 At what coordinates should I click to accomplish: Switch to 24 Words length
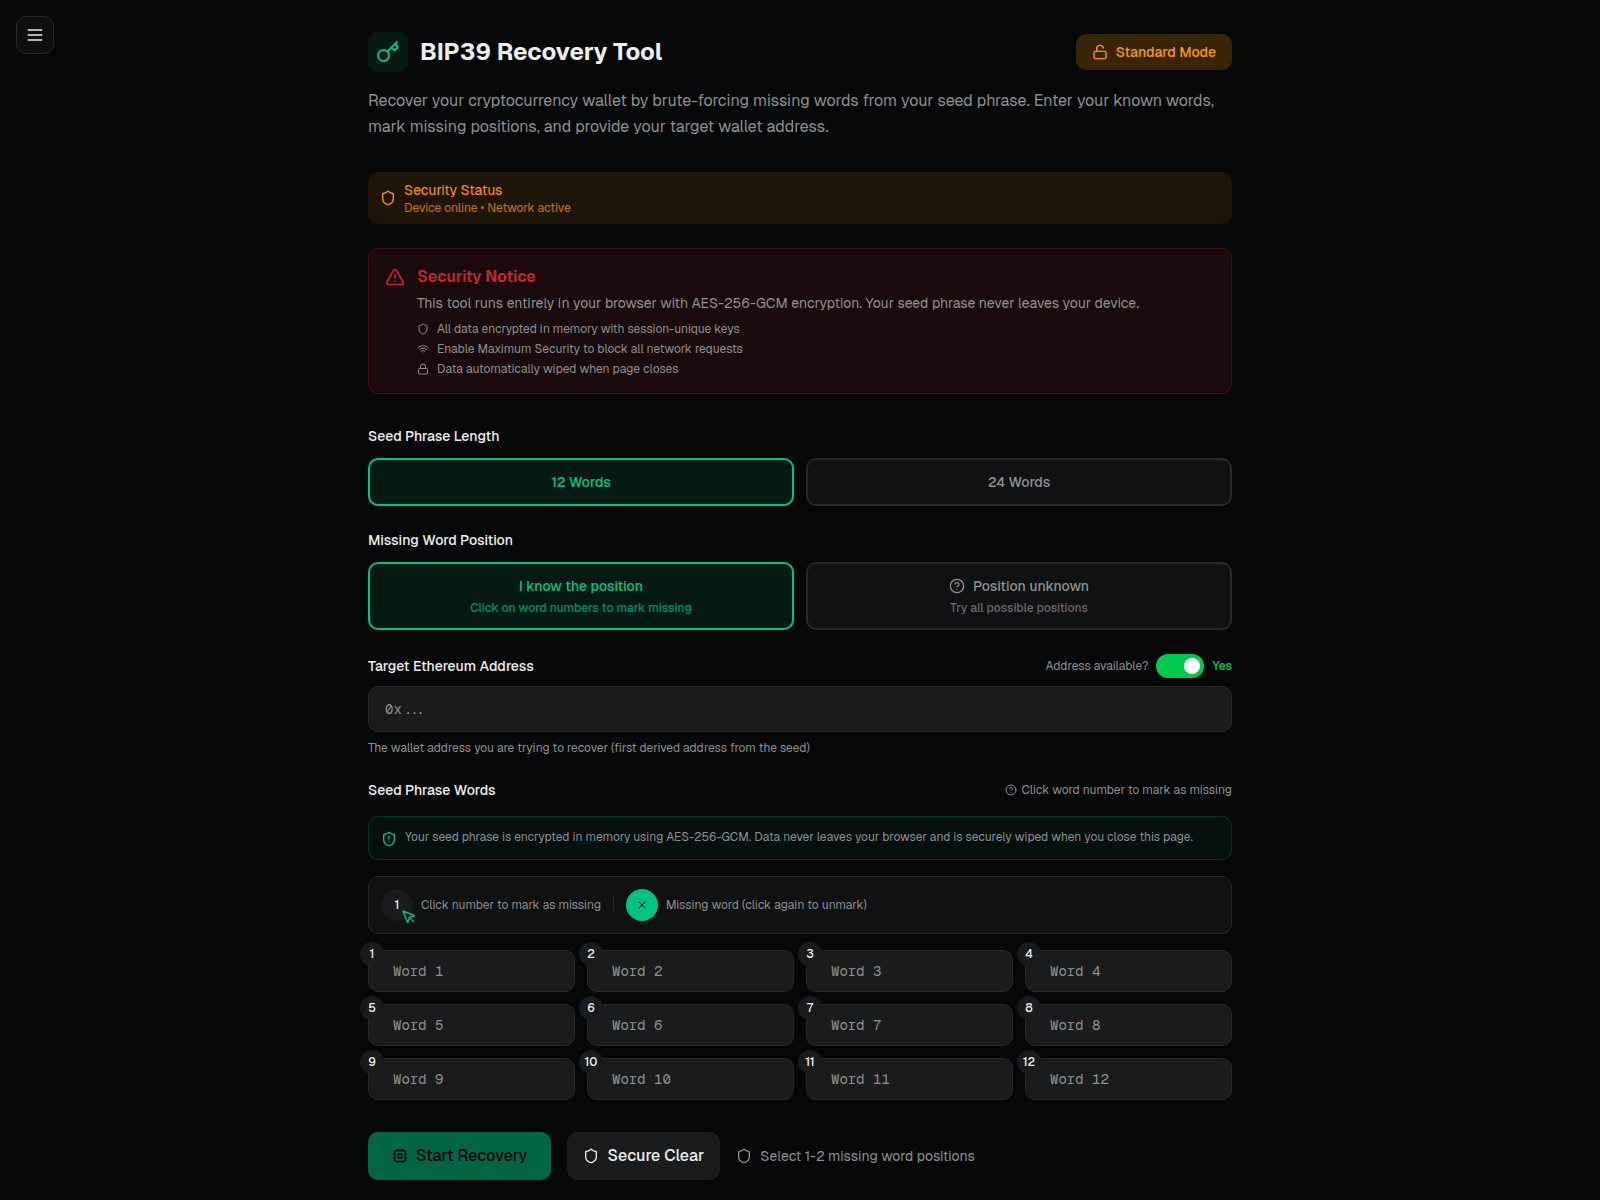point(1018,481)
